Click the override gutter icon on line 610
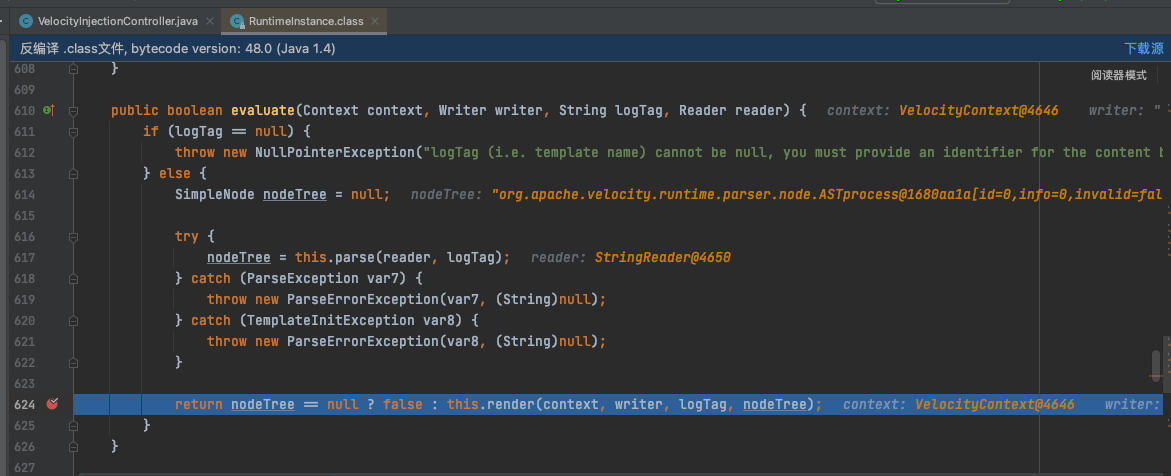This screenshot has height=476, width=1171. click(49, 111)
